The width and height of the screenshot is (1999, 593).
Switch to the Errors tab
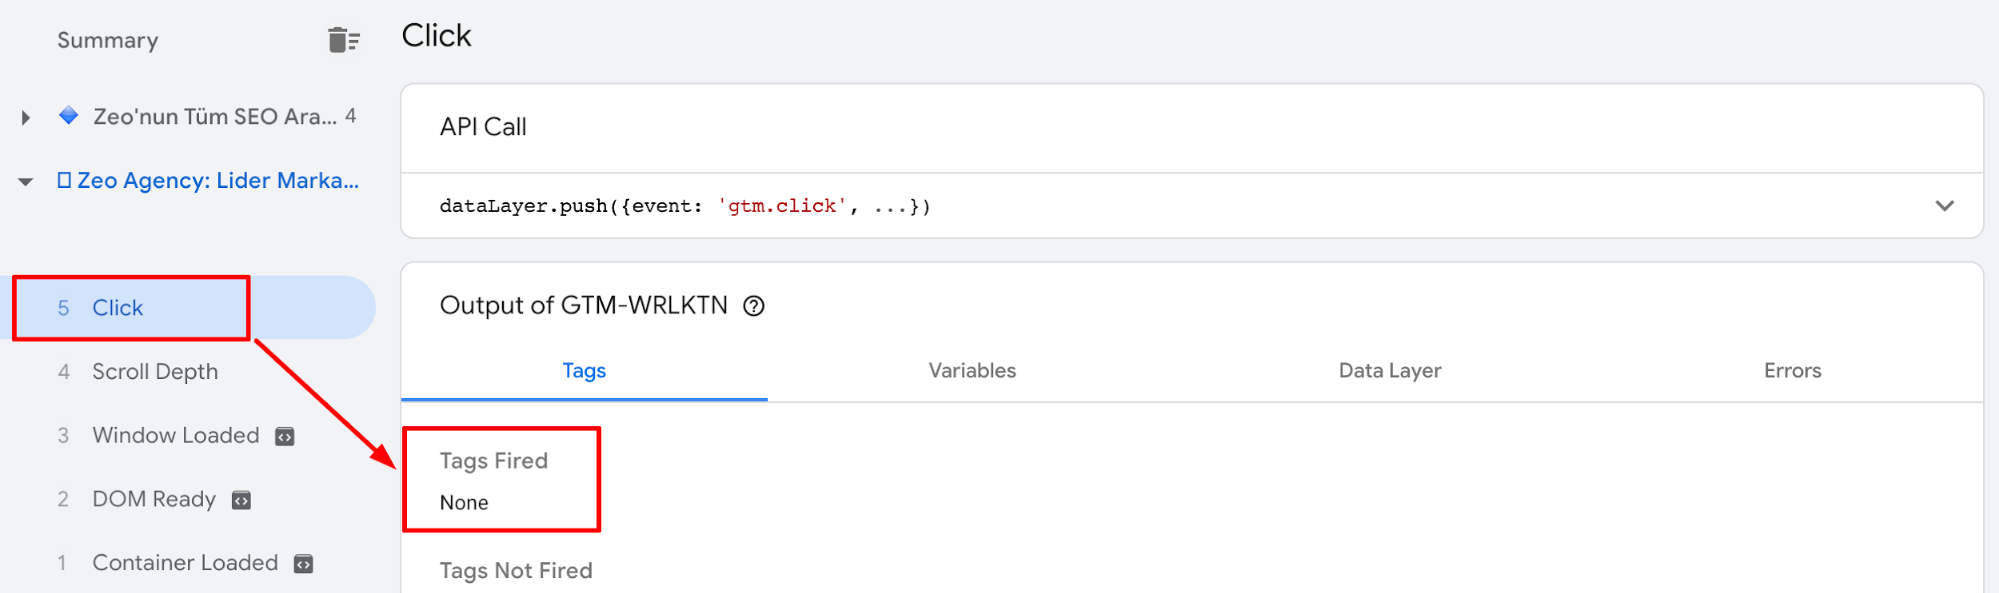coord(1792,370)
